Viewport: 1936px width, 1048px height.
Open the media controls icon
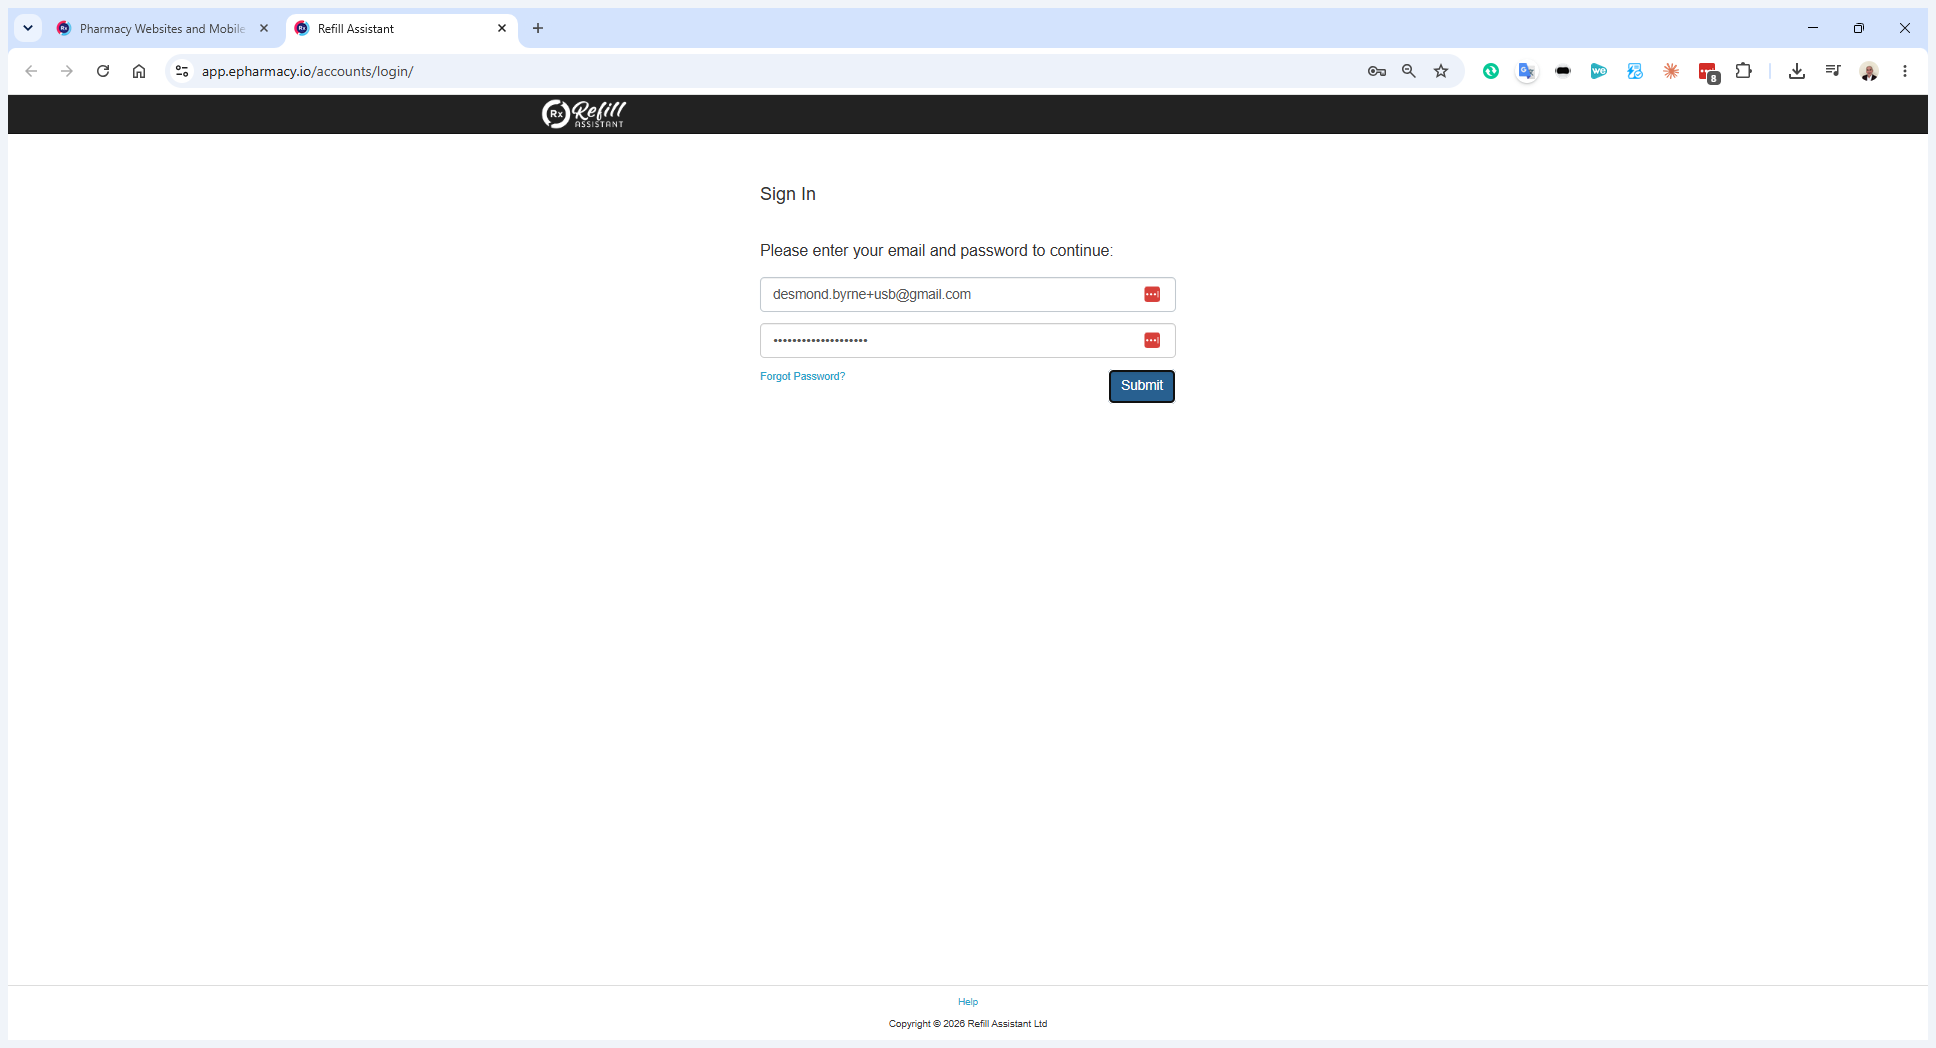tap(1833, 71)
